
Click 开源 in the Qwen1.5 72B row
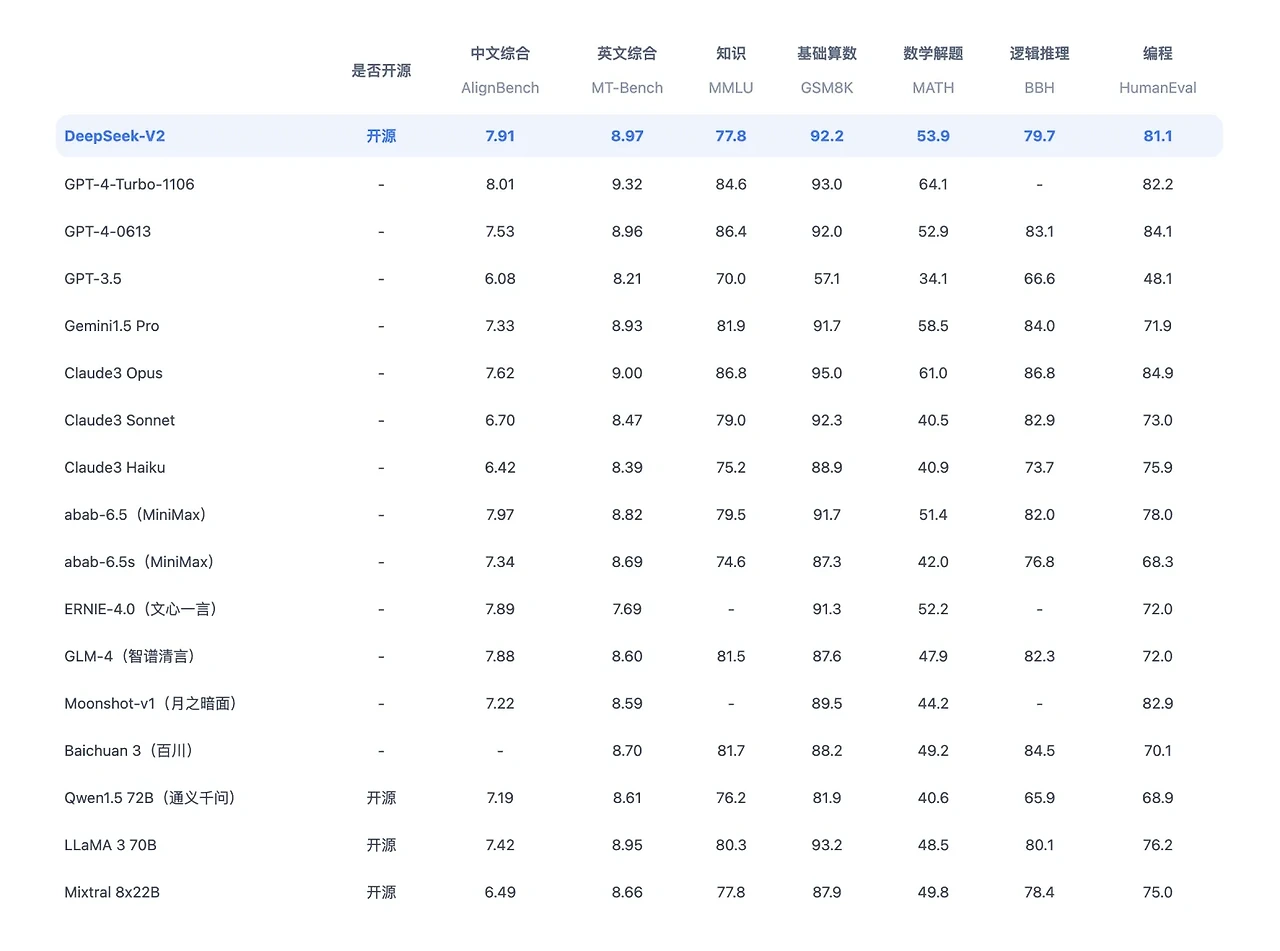click(x=381, y=798)
